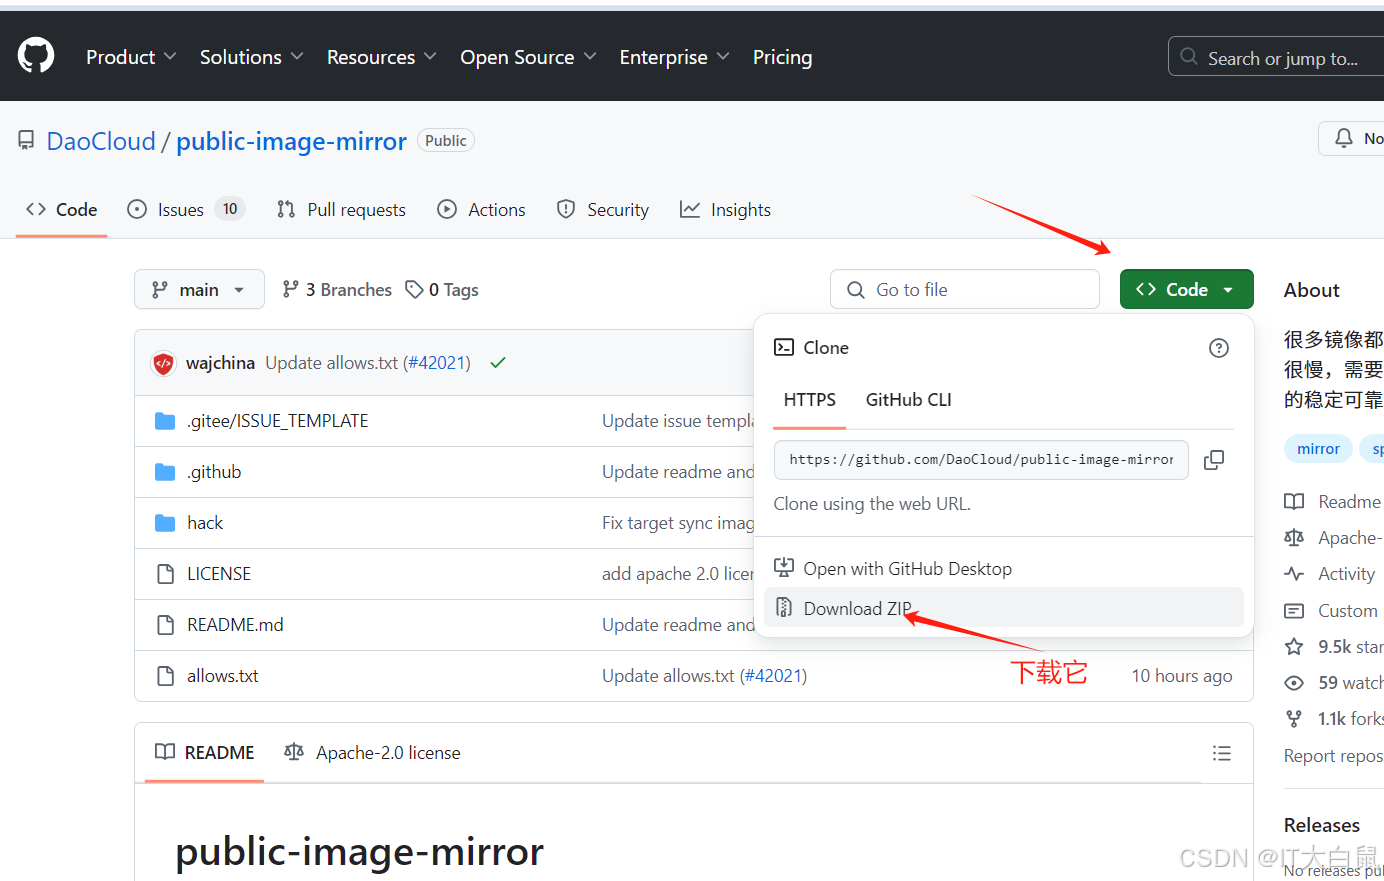1384x881 pixels.
Task: Select the HTTPS clone tab
Action: 810,400
